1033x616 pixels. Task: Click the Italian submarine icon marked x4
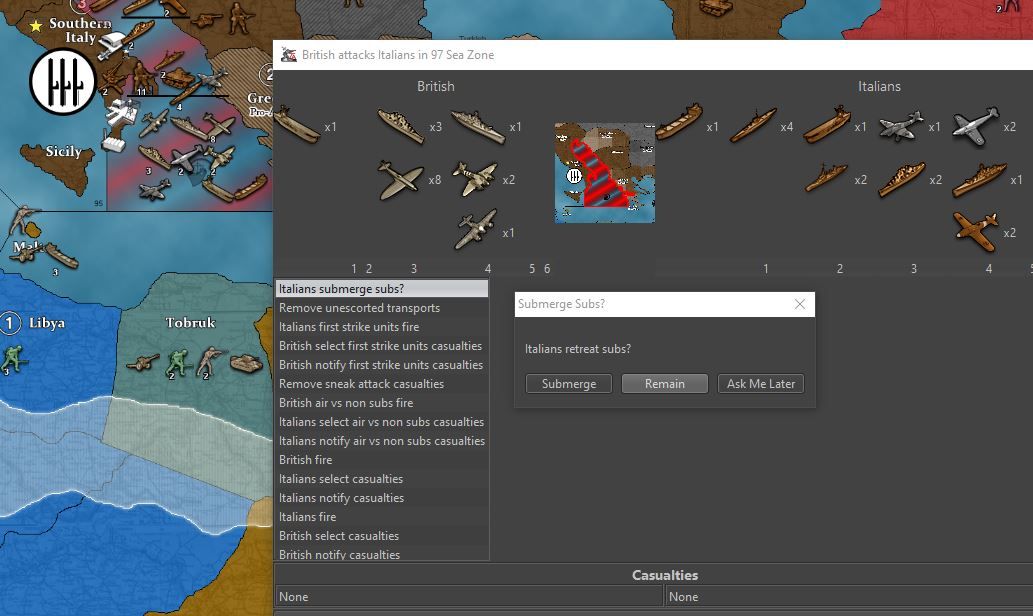[753, 127]
